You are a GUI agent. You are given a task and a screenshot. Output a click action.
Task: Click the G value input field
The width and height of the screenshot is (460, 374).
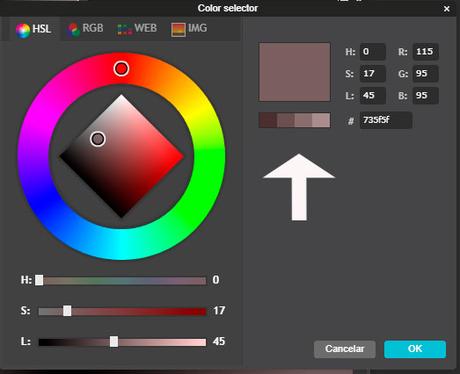[x=425, y=74]
